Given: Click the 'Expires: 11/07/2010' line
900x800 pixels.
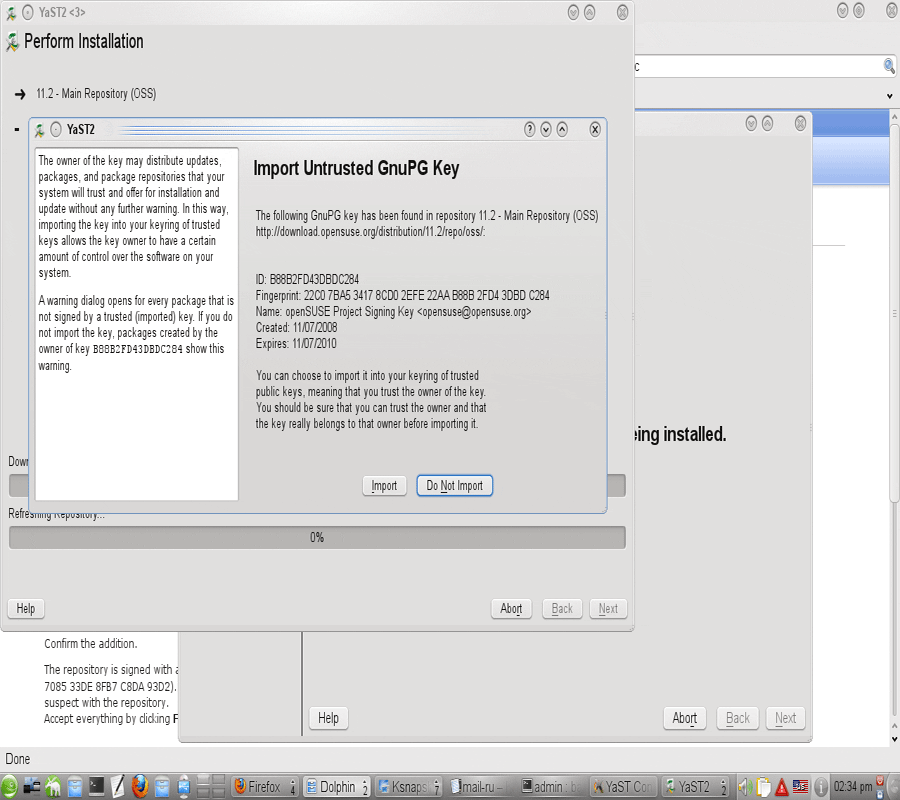Looking at the screenshot, I should coord(296,344).
